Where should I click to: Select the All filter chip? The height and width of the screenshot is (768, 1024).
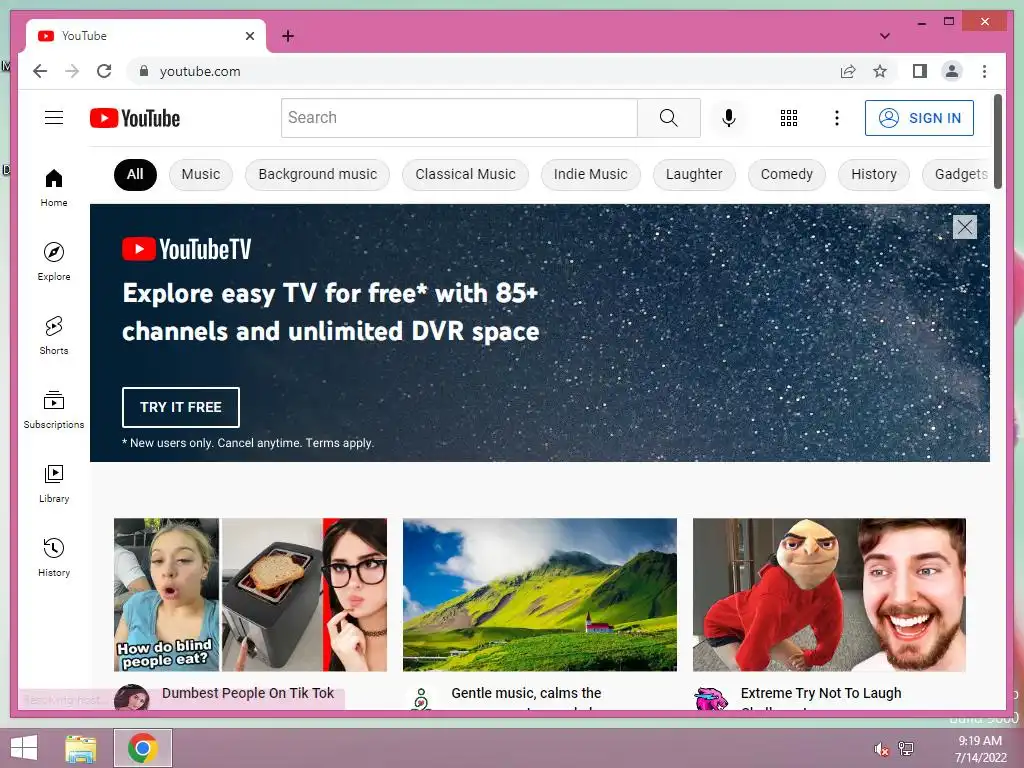pyautogui.click(x=135, y=174)
